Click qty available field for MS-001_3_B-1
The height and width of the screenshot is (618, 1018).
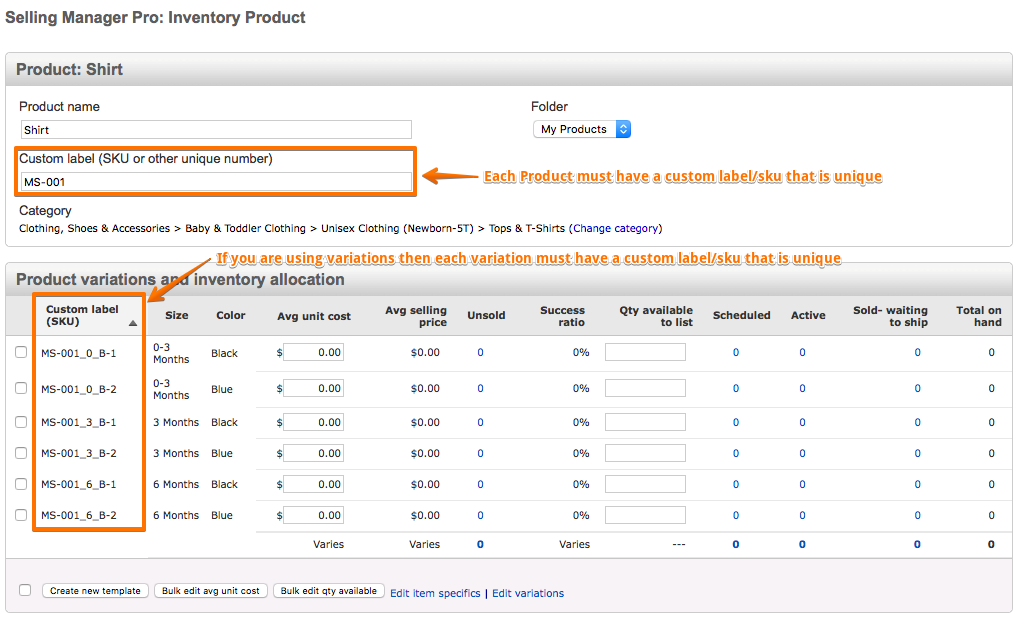[645, 422]
